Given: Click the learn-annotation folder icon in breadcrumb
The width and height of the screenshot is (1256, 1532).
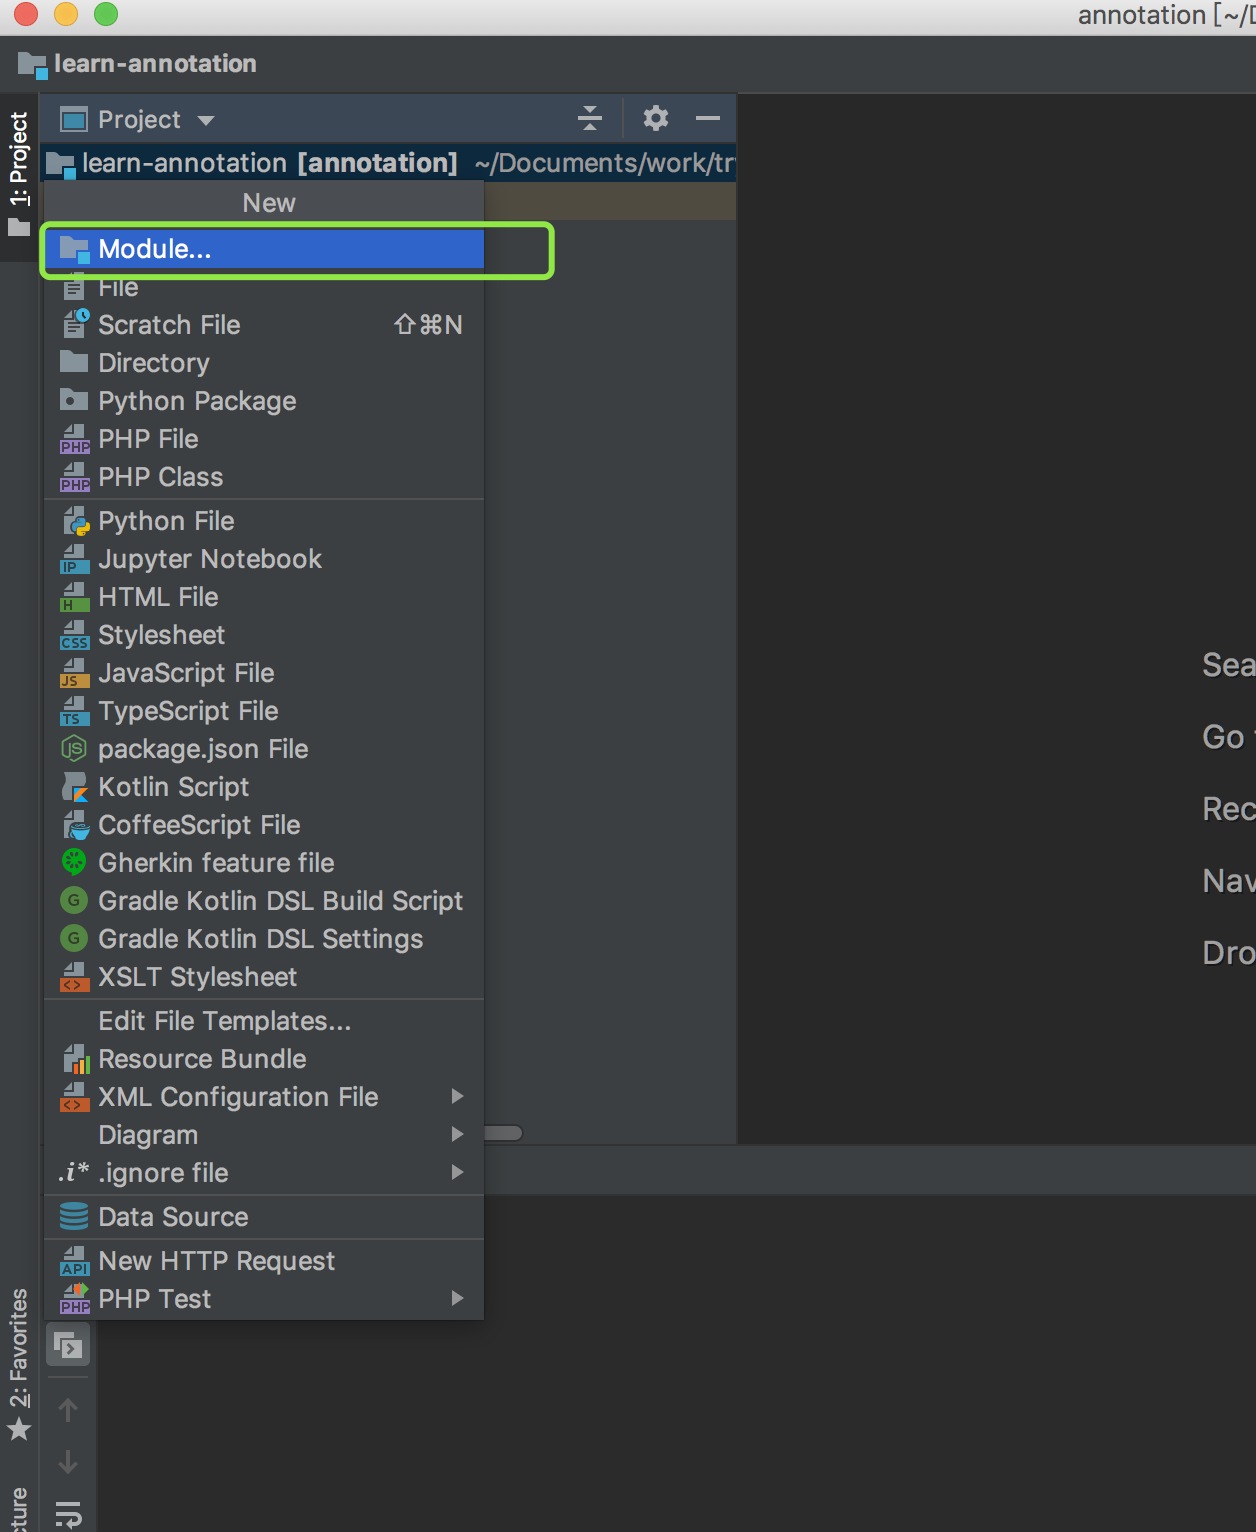Looking at the screenshot, I should pos(32,65).
